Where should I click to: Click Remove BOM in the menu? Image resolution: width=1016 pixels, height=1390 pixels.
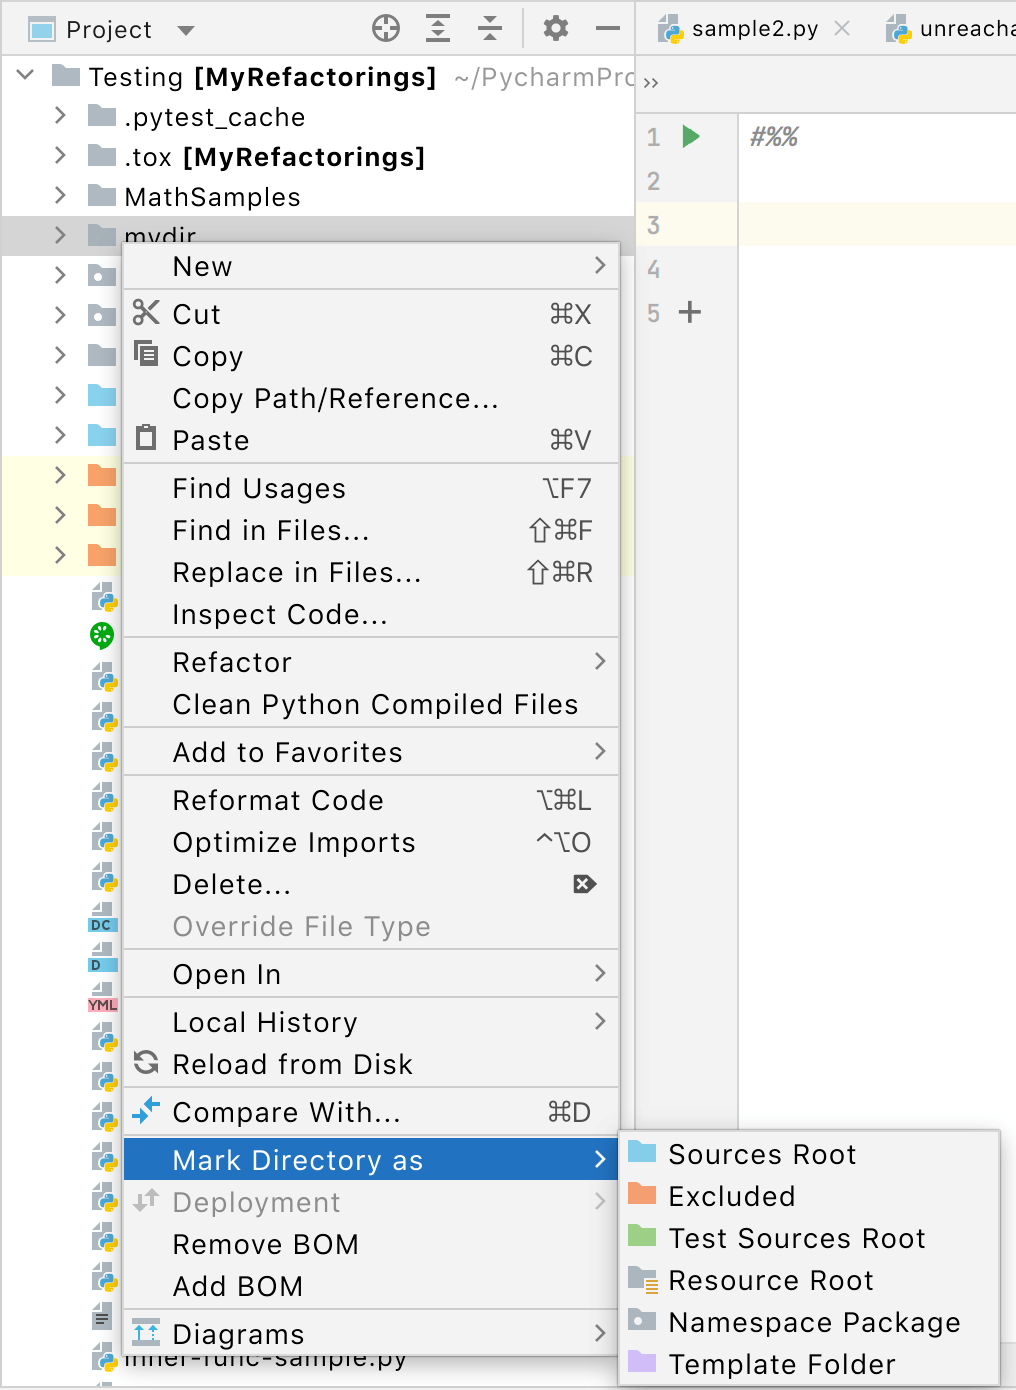[265, 1244]
